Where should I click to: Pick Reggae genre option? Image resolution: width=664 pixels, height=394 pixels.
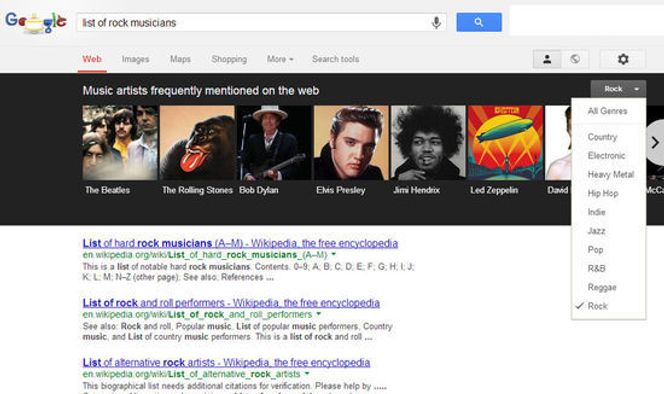pos(609,287)
